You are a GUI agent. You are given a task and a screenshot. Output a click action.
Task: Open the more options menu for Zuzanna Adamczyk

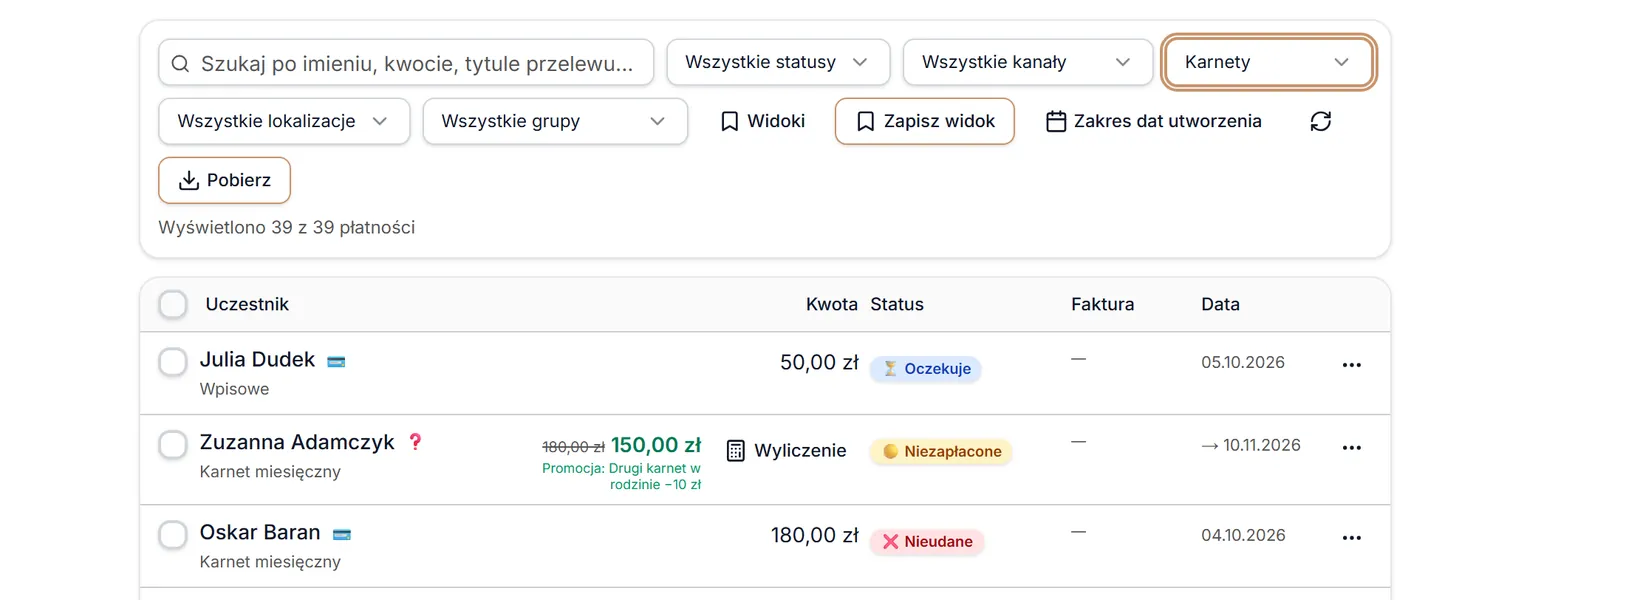(1352, 448)
